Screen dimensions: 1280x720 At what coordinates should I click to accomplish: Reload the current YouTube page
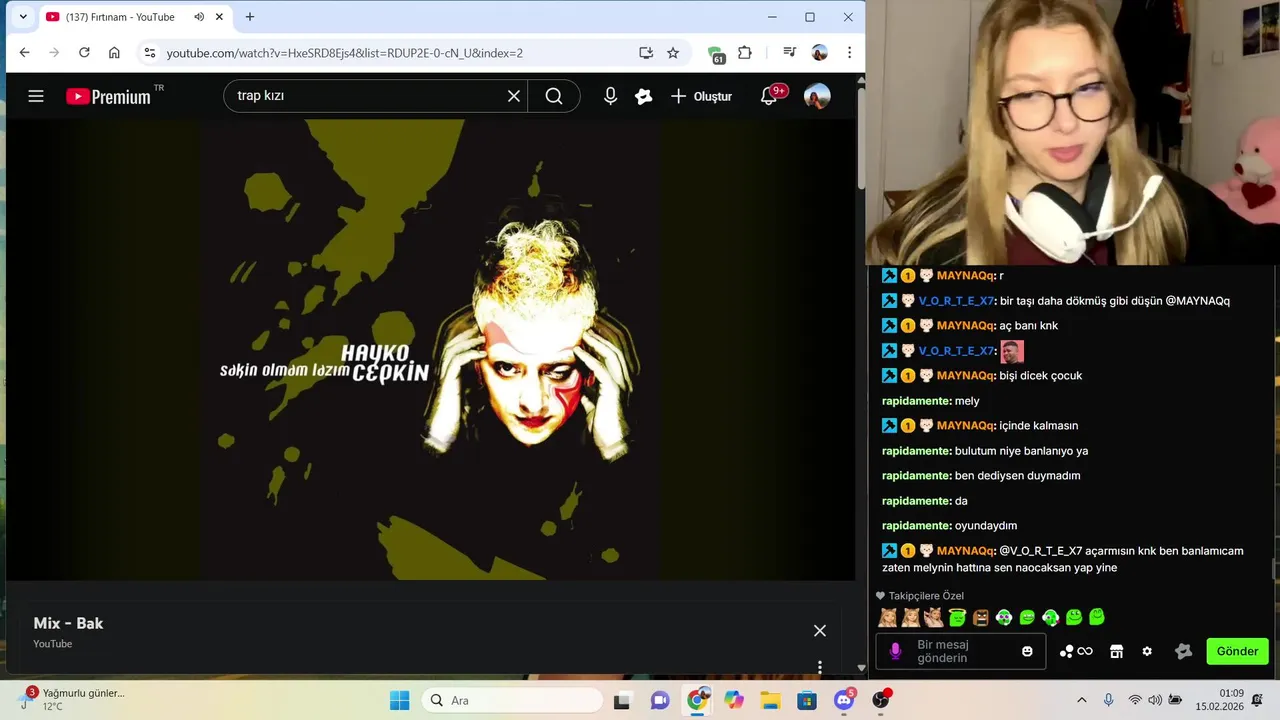(x=84, y=53)
